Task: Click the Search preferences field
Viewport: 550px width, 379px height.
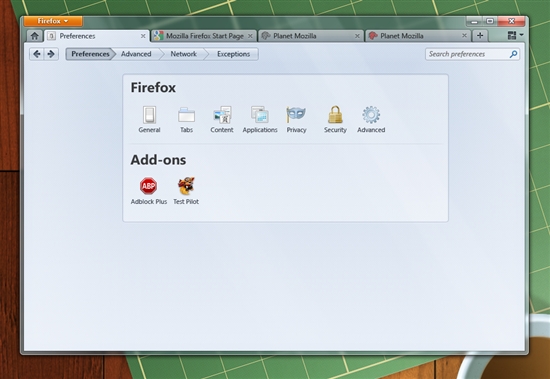Action: [472, 54]
